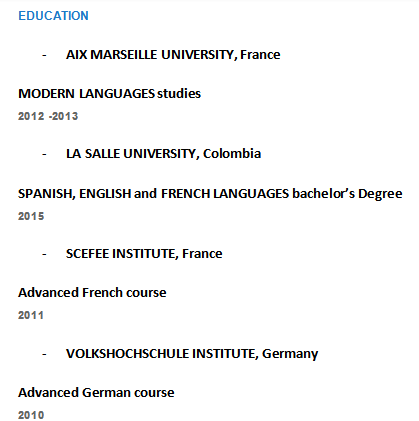Select the AIX MARSEILLE UNIVERSITY, France entry
The width and height of the screenshot is (419, 421).
(173, 54)
